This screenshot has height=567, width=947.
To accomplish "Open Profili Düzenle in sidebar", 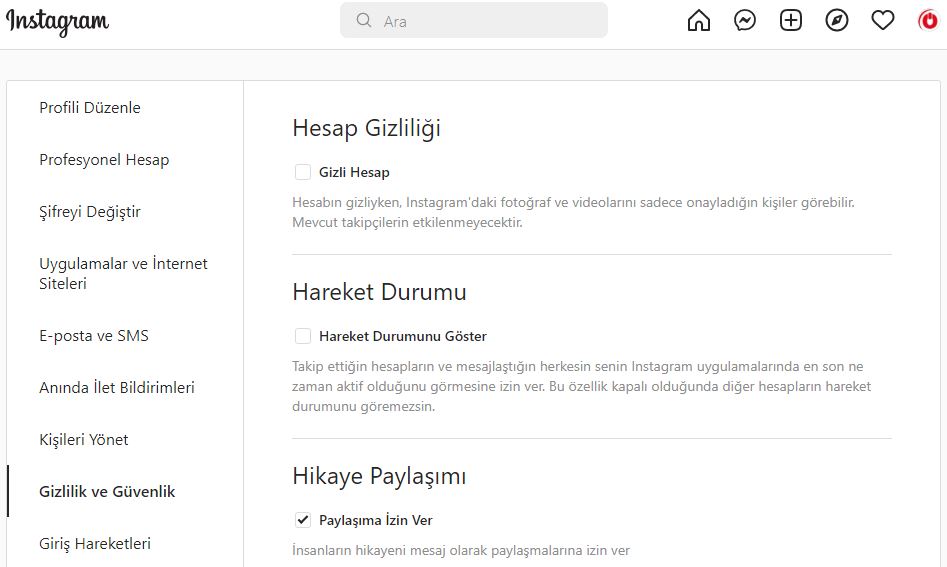I will pyautogui.click(x=90, y=108).
